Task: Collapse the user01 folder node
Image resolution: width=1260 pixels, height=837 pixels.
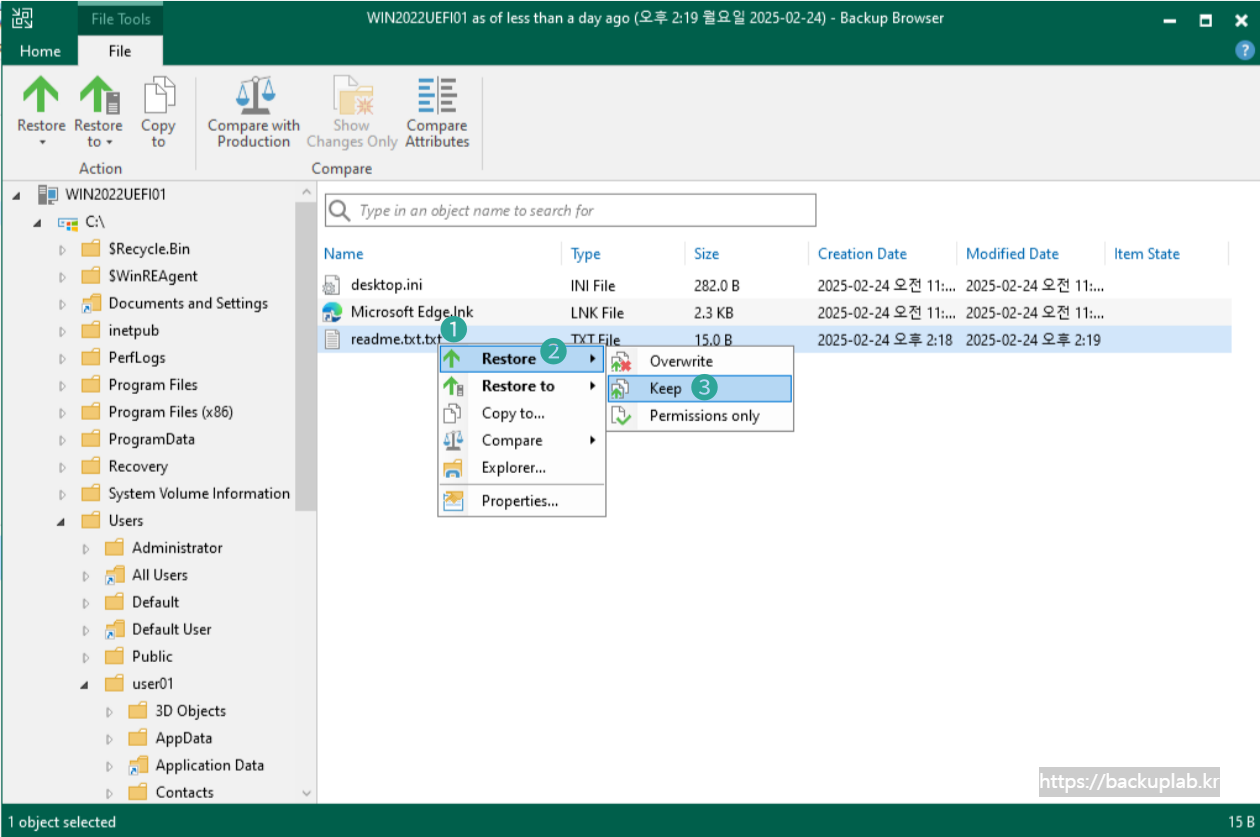Action: click(85, 685)
